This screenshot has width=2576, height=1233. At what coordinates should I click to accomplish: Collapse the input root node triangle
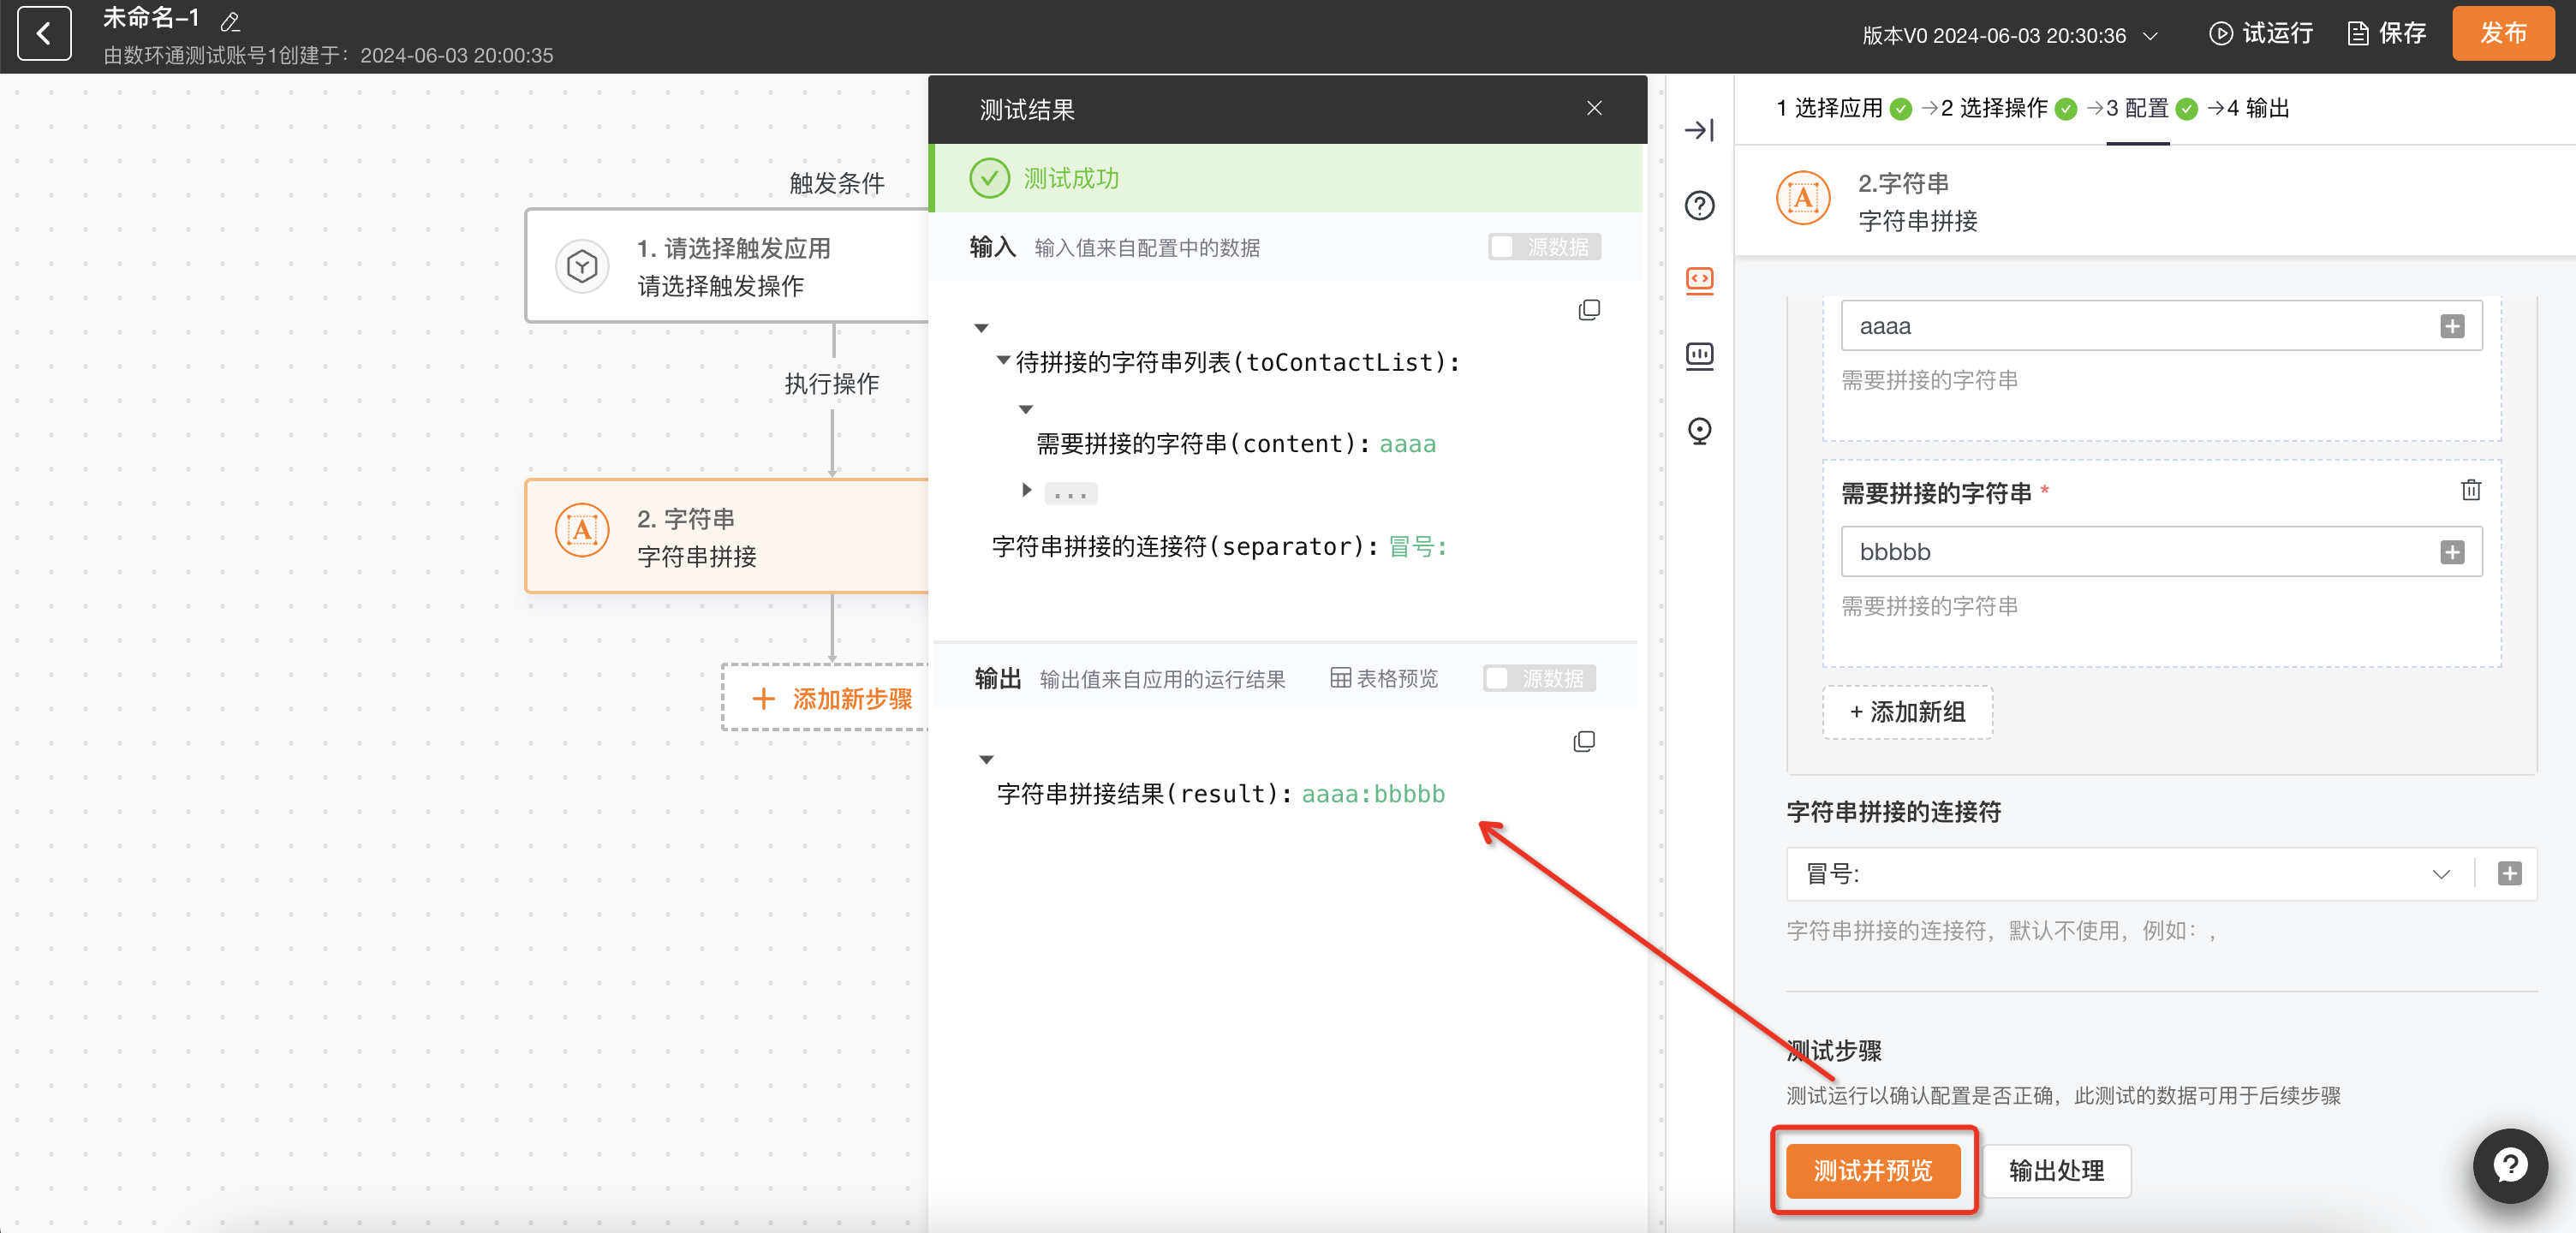(x=981, y=328)
